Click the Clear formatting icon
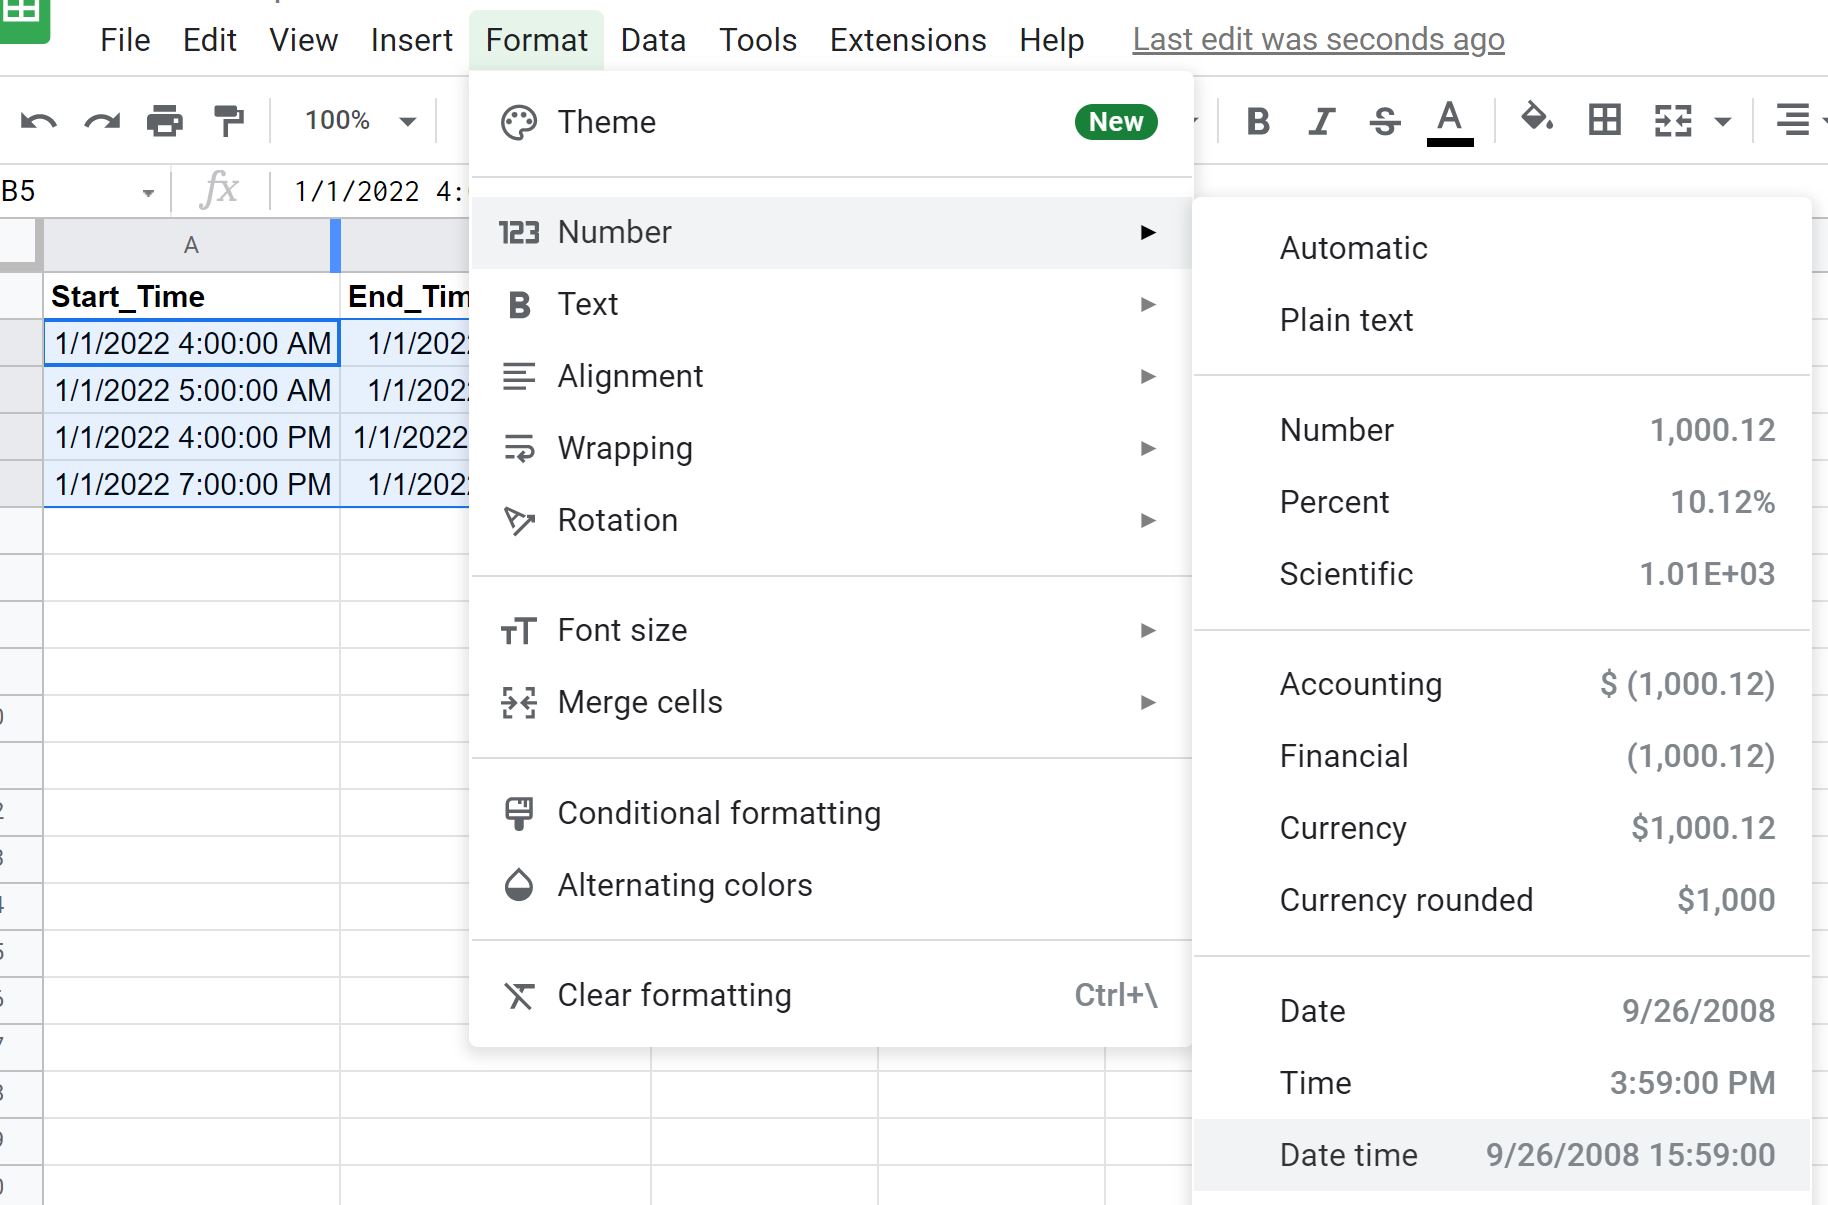The height and width of the screenshot is (1205, 1828). pos(519,996)
